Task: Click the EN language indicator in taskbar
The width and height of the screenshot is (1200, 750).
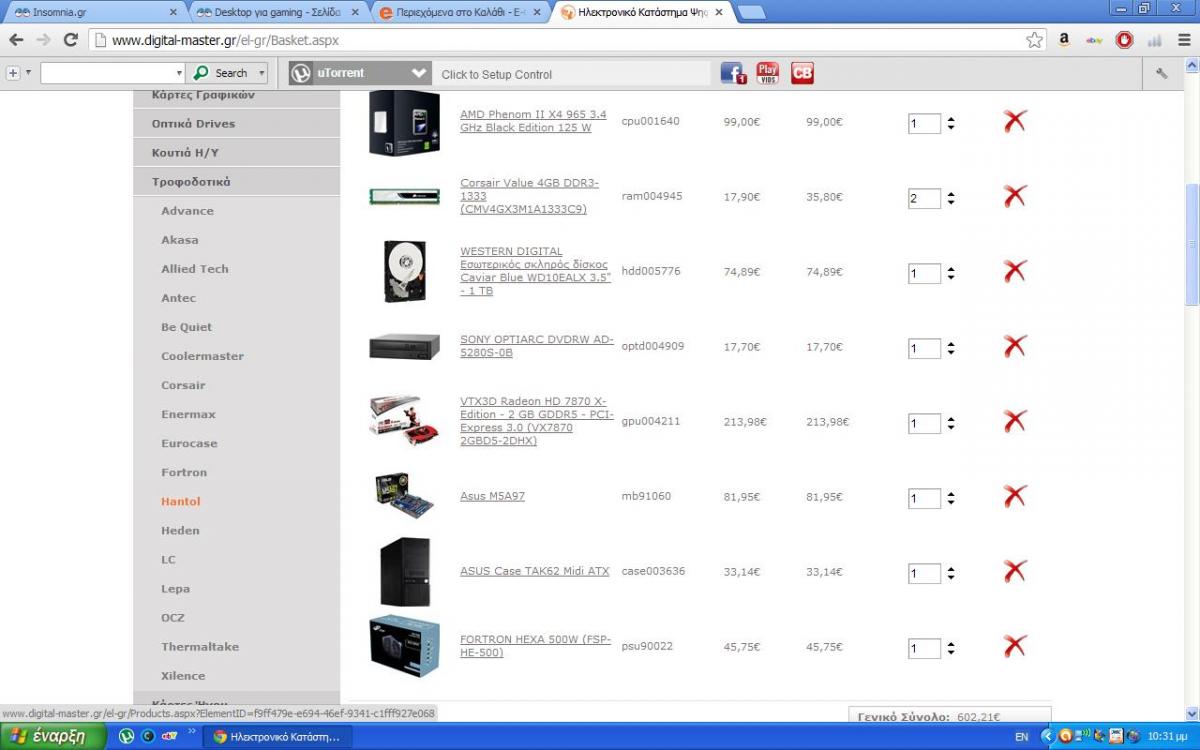Action: 1021,737
